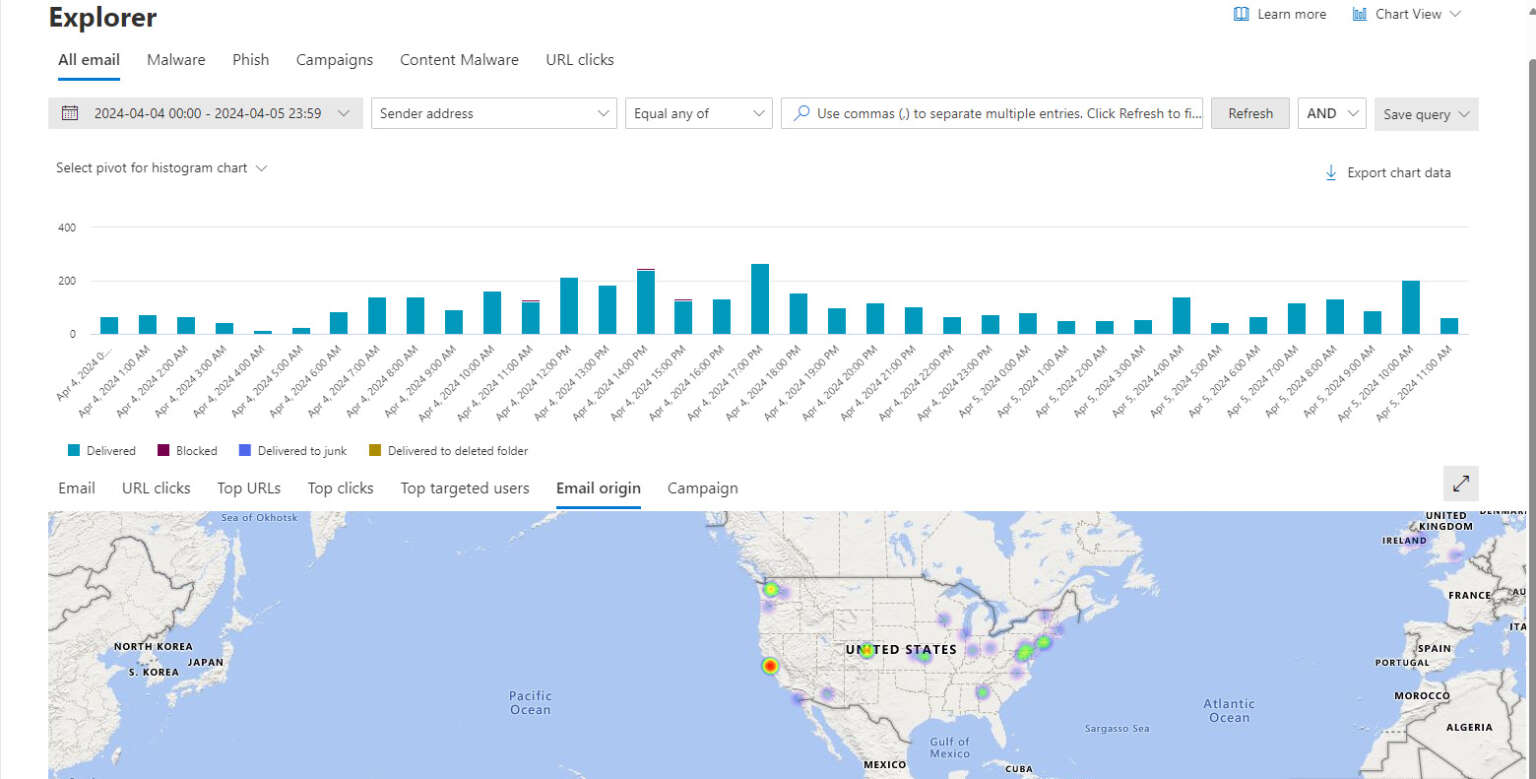Open the top URL clicks tab
The height and width of the screenshot is (779, 1536).
[x=580, y=60]
